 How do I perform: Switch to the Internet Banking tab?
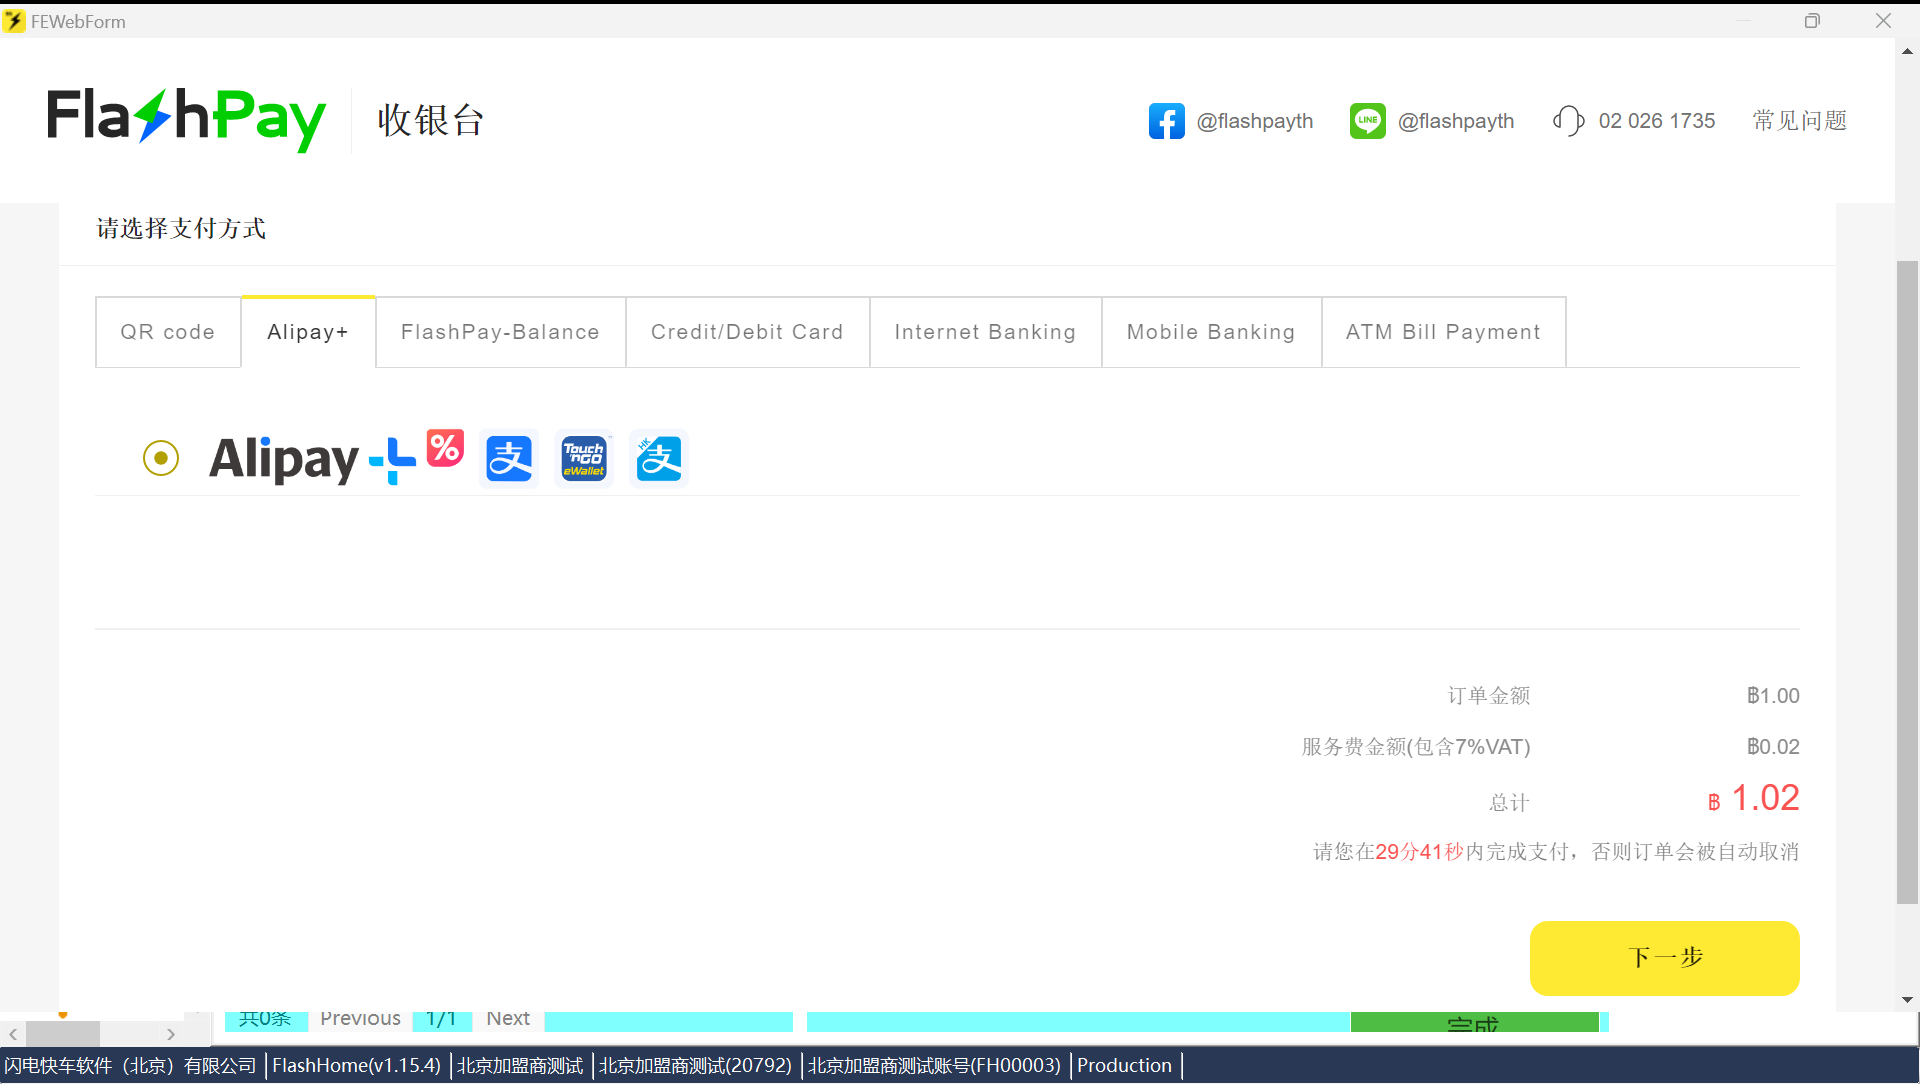[x=985, y=331]
